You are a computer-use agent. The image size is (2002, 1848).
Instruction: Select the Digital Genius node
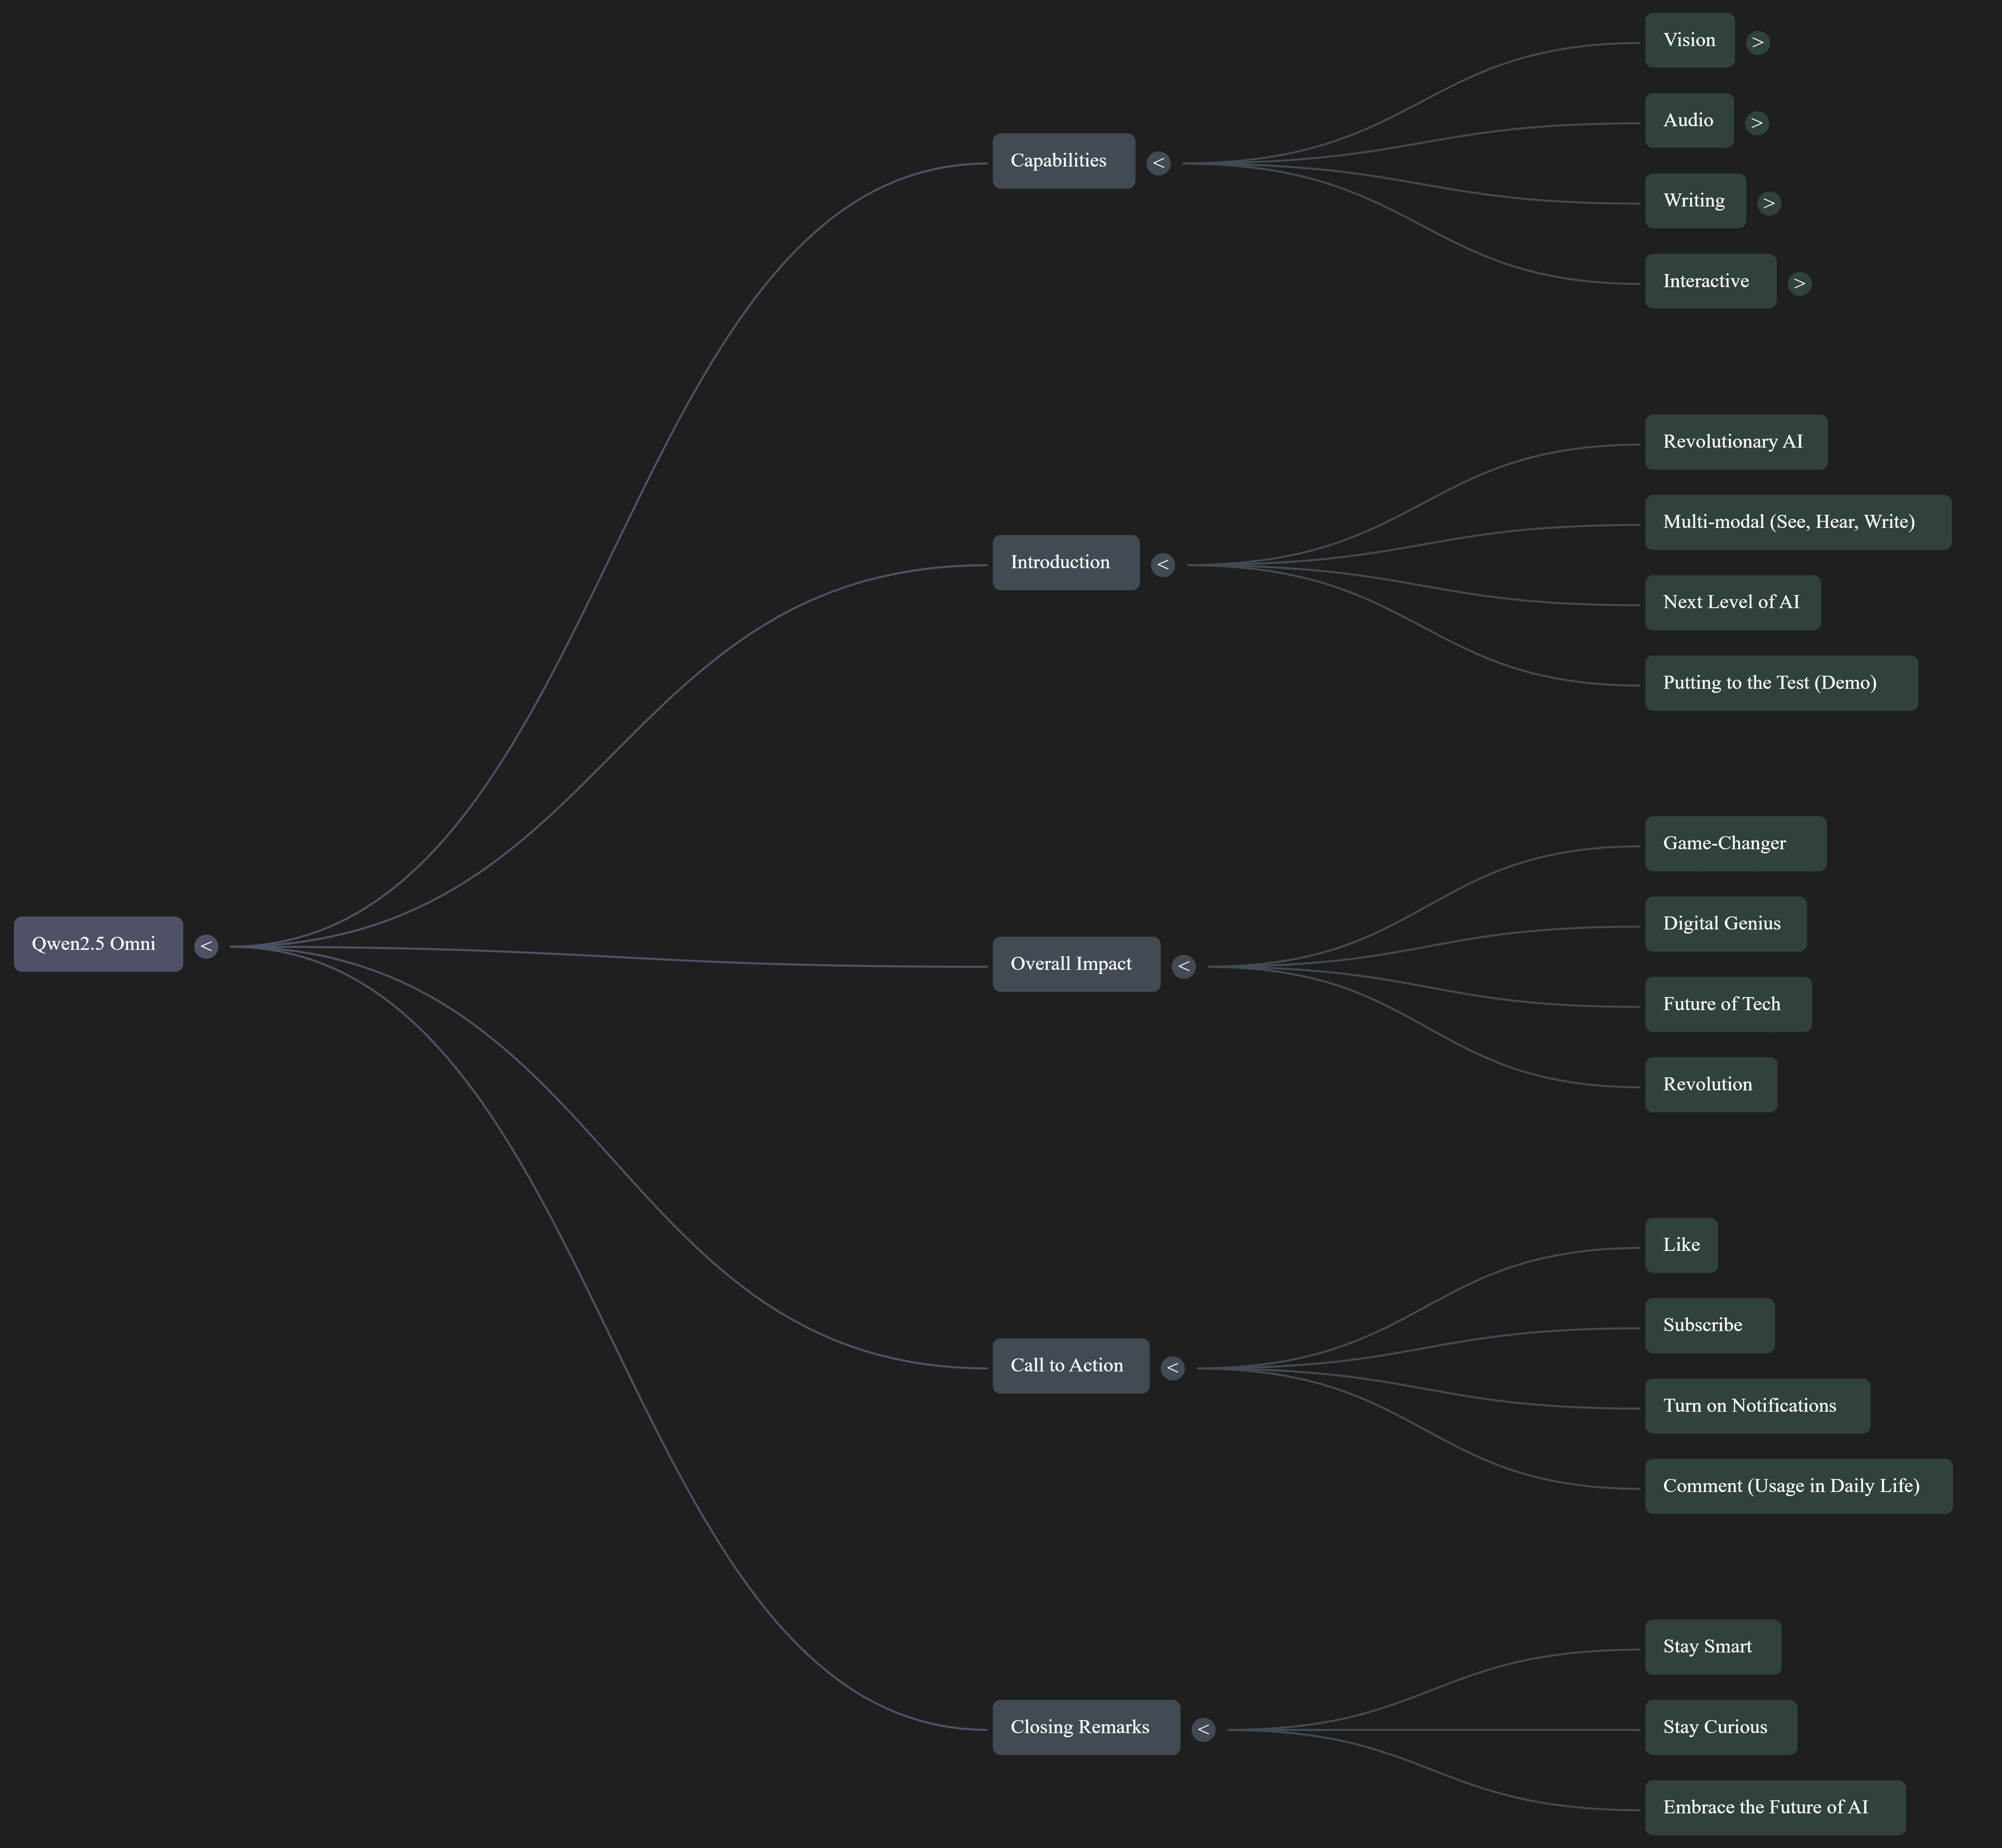[1726, 924]
